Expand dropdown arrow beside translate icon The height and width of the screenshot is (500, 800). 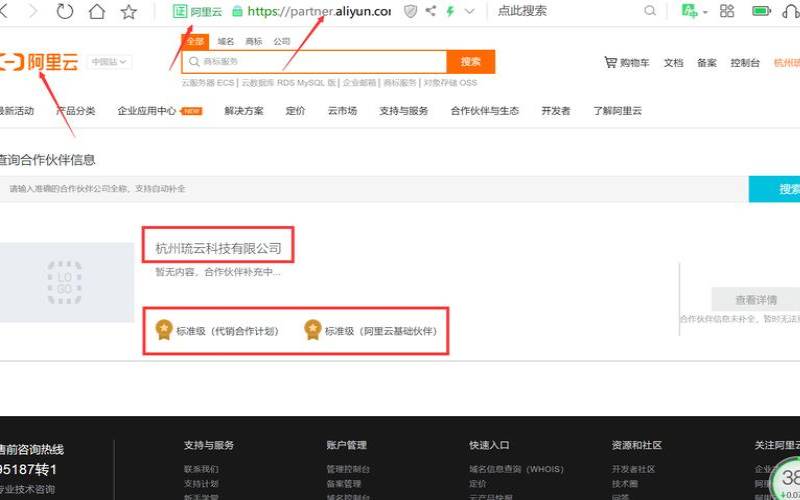click(705, 12)
